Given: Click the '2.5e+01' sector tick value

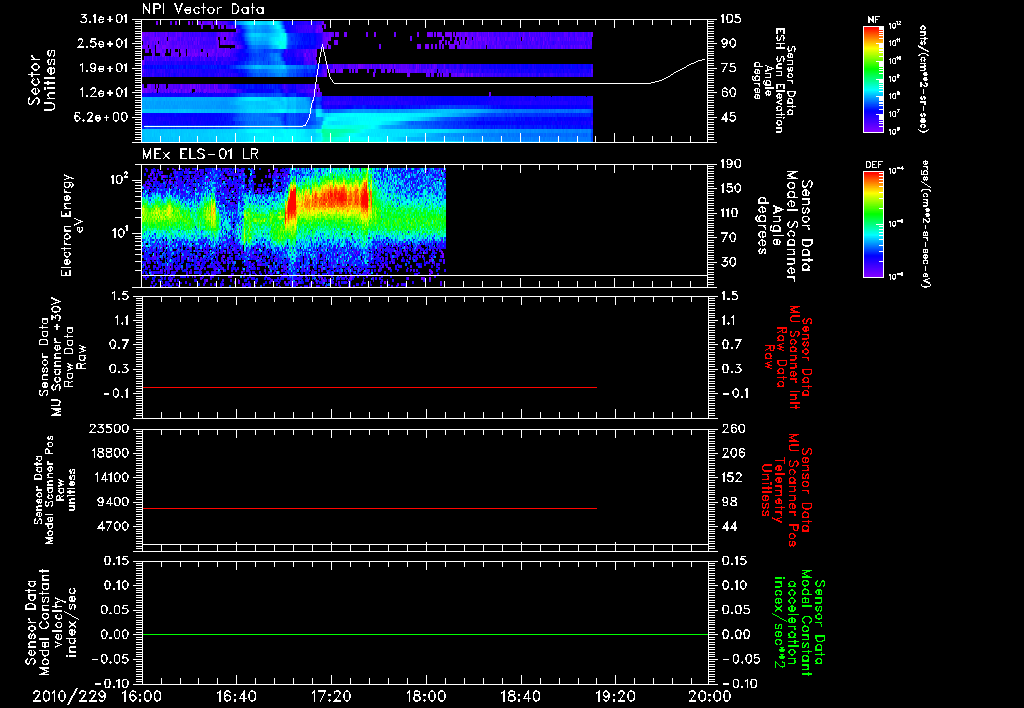Looking at the screenshot, I should click(104, 43).
